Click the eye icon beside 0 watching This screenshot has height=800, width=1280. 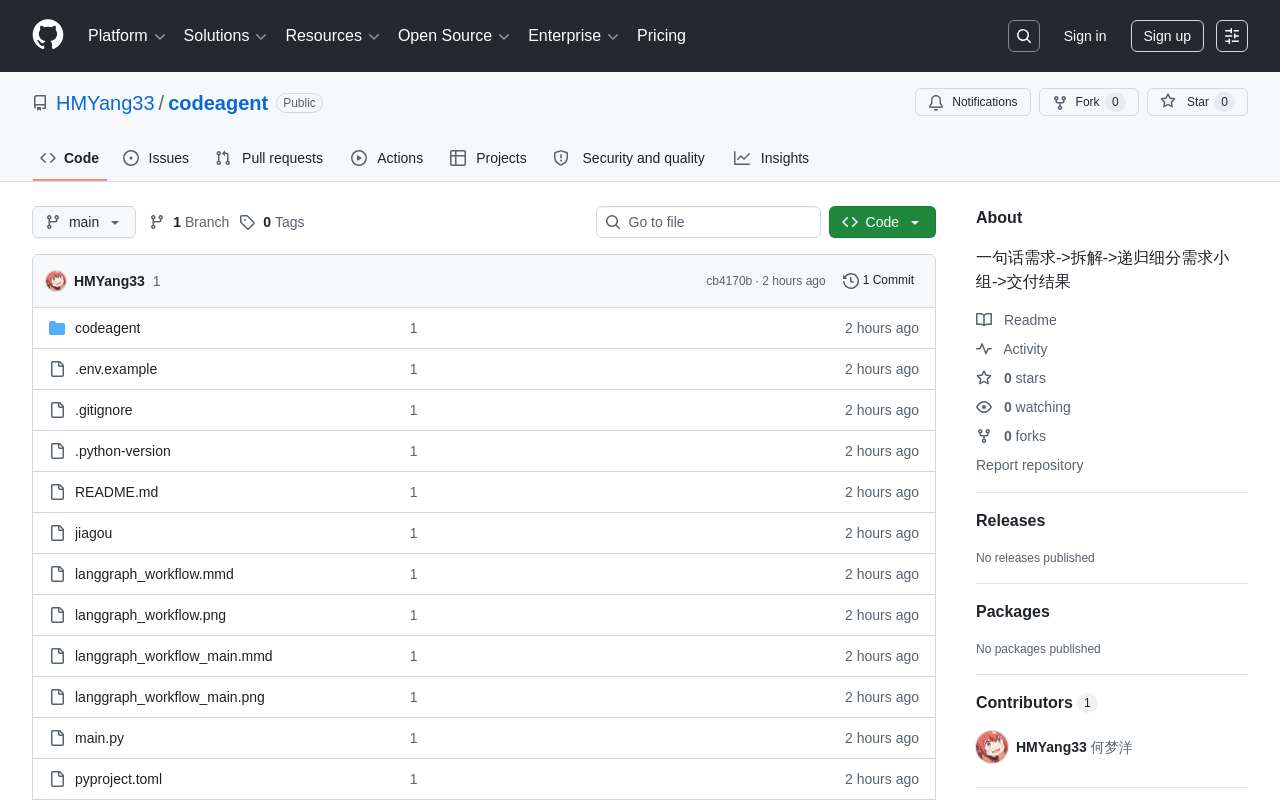pos(984,407)
